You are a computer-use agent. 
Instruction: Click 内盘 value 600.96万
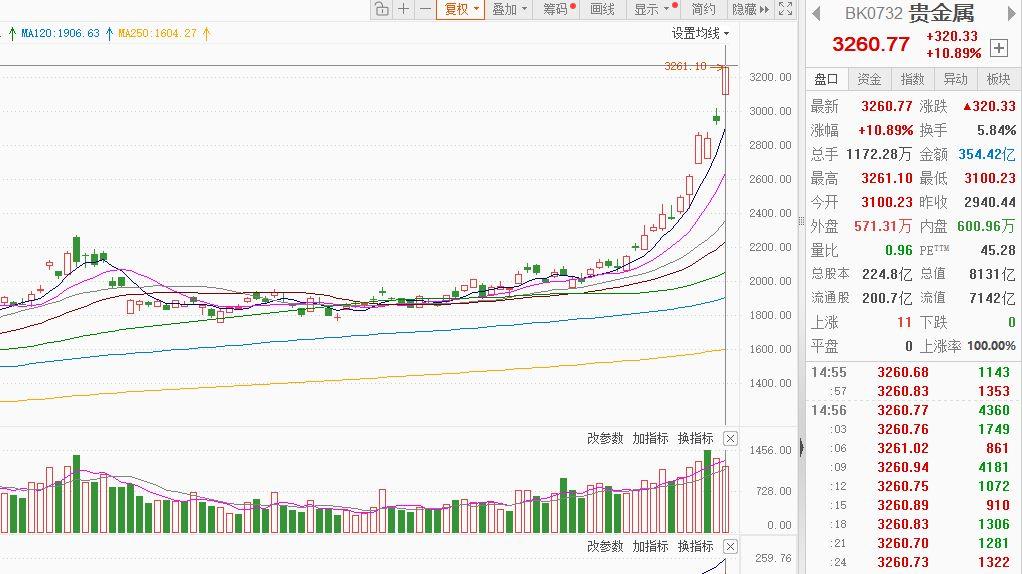[986, 226]
